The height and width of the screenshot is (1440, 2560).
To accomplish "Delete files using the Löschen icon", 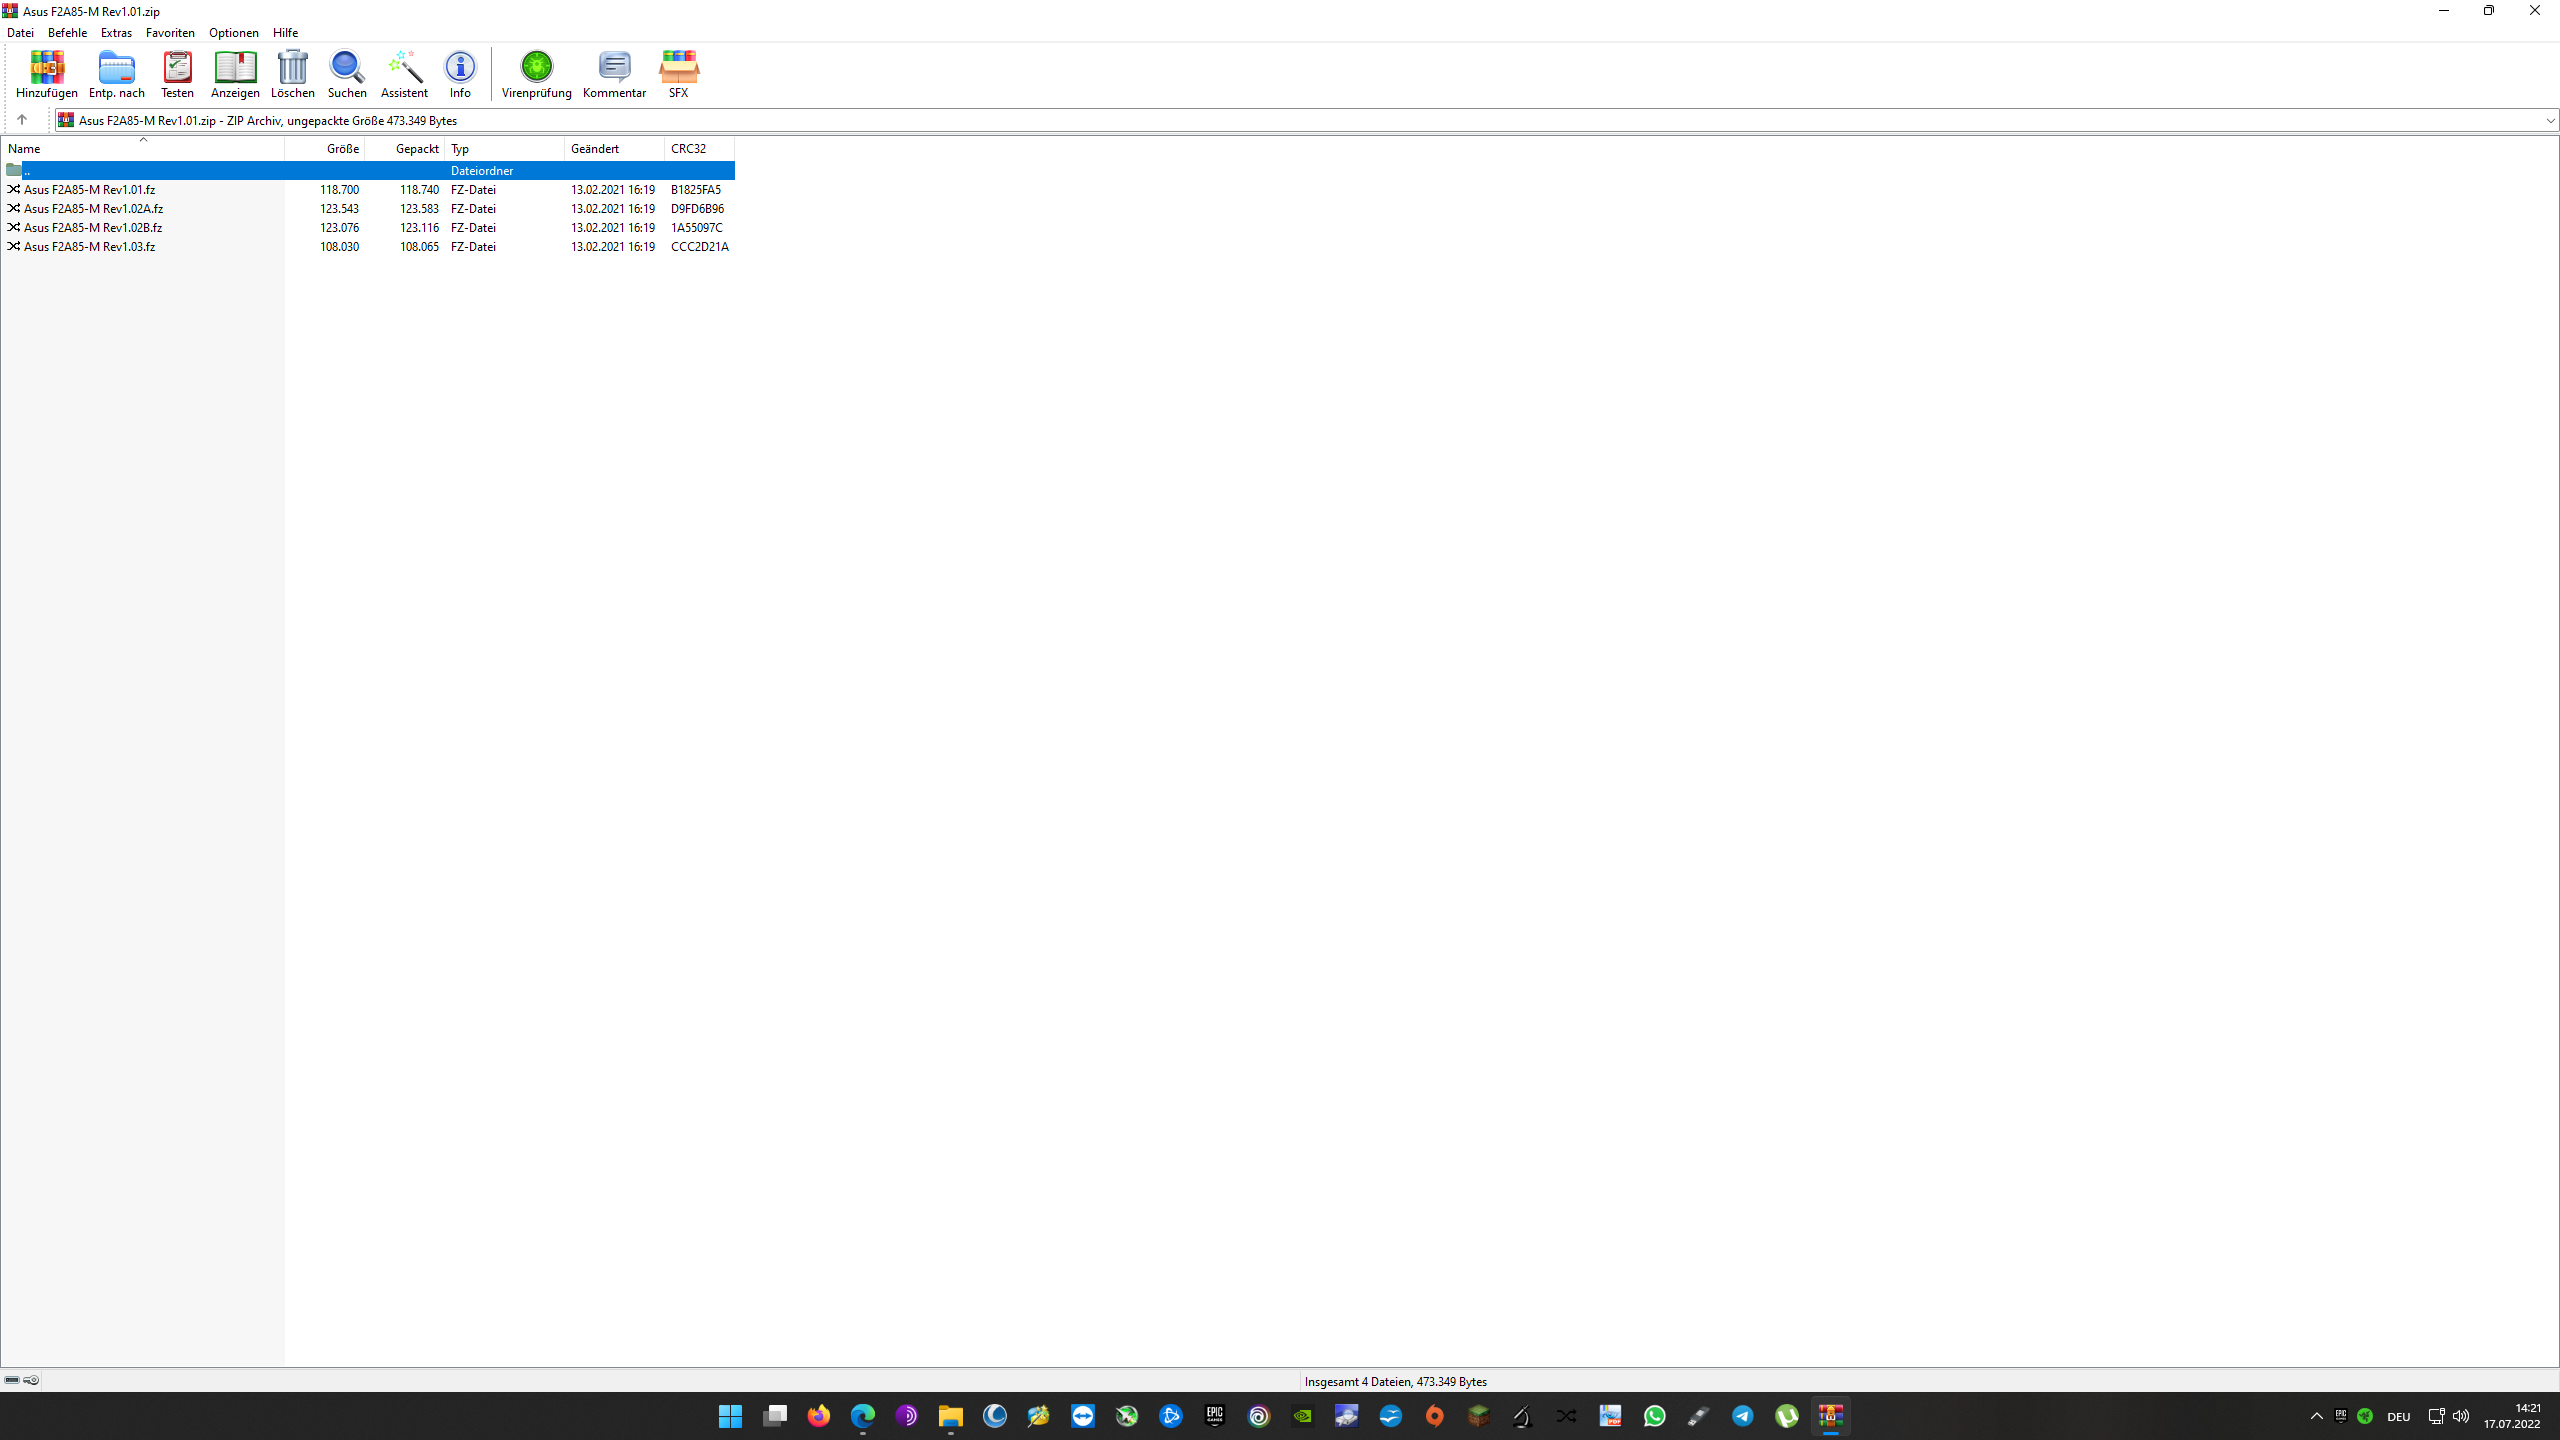I will pyautogui.click(x=293, y=74).
